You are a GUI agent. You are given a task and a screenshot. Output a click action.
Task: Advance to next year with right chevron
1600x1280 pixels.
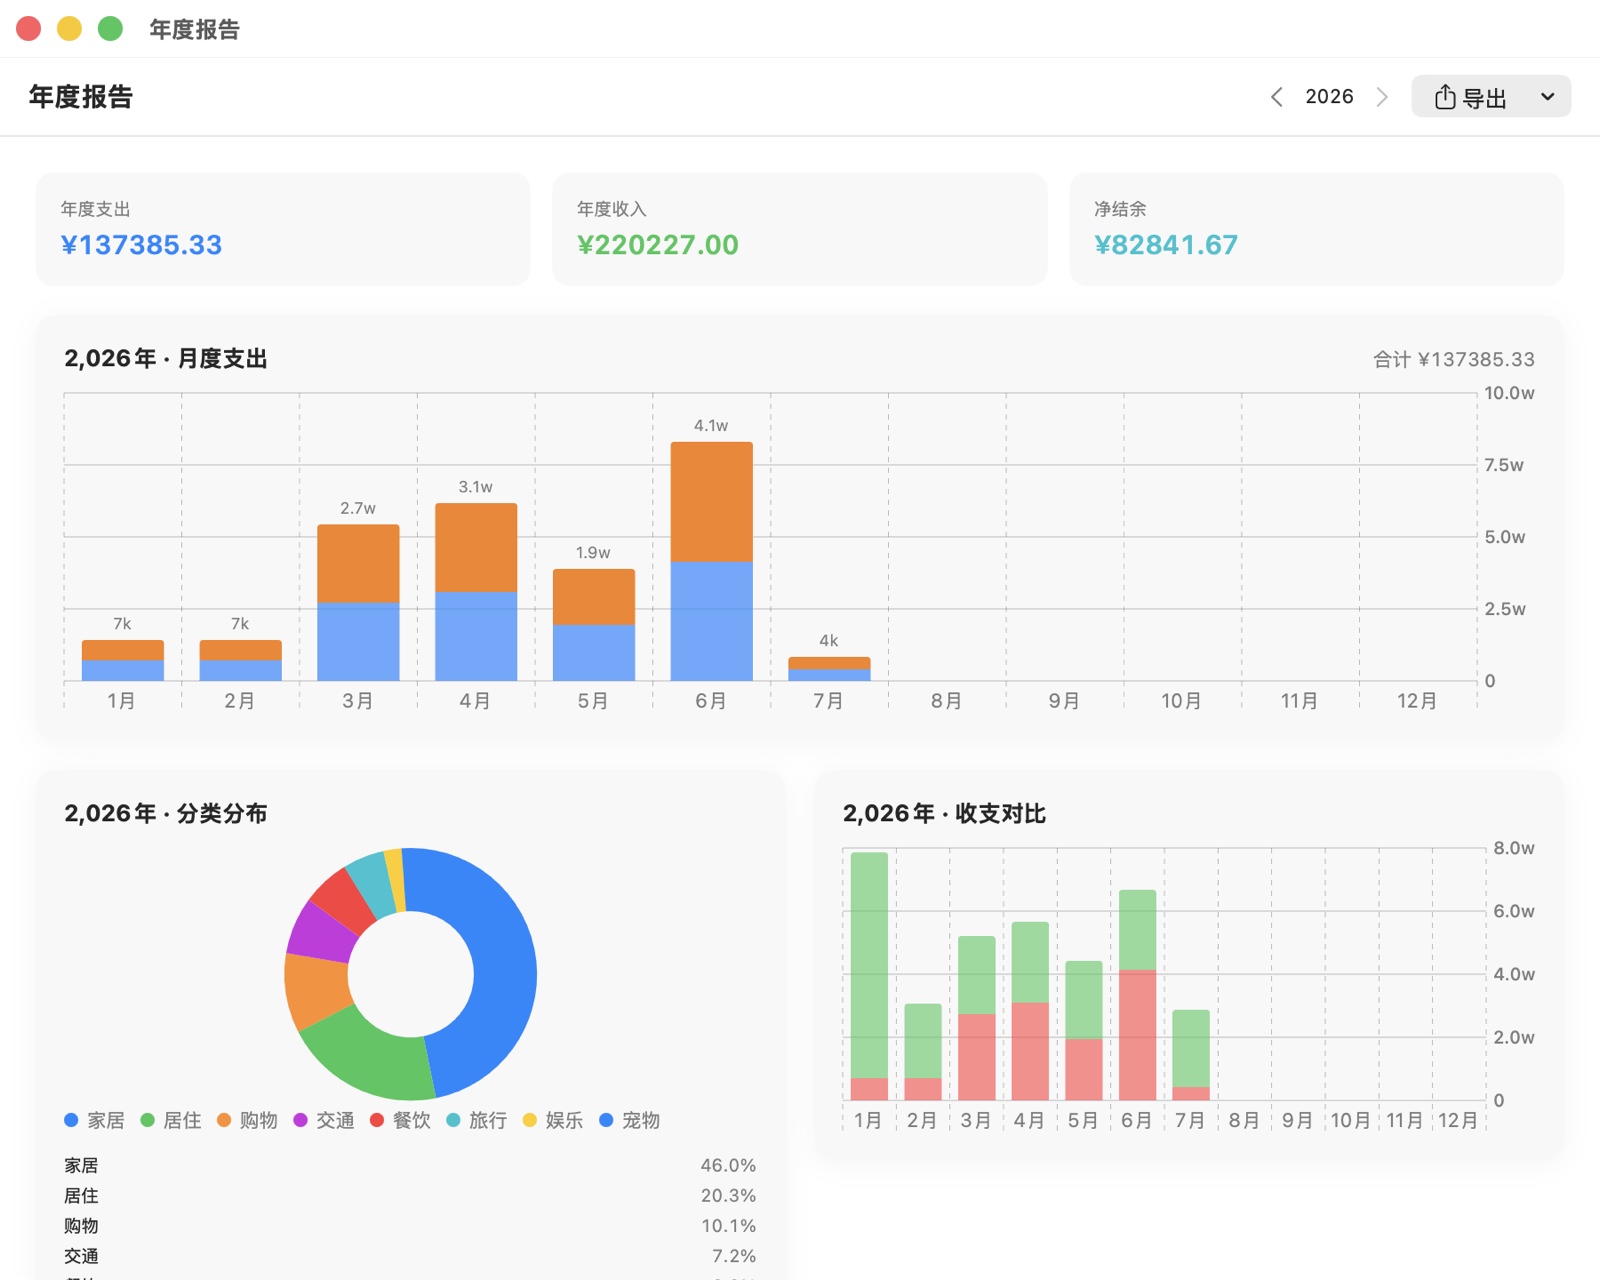(1382, 97)
